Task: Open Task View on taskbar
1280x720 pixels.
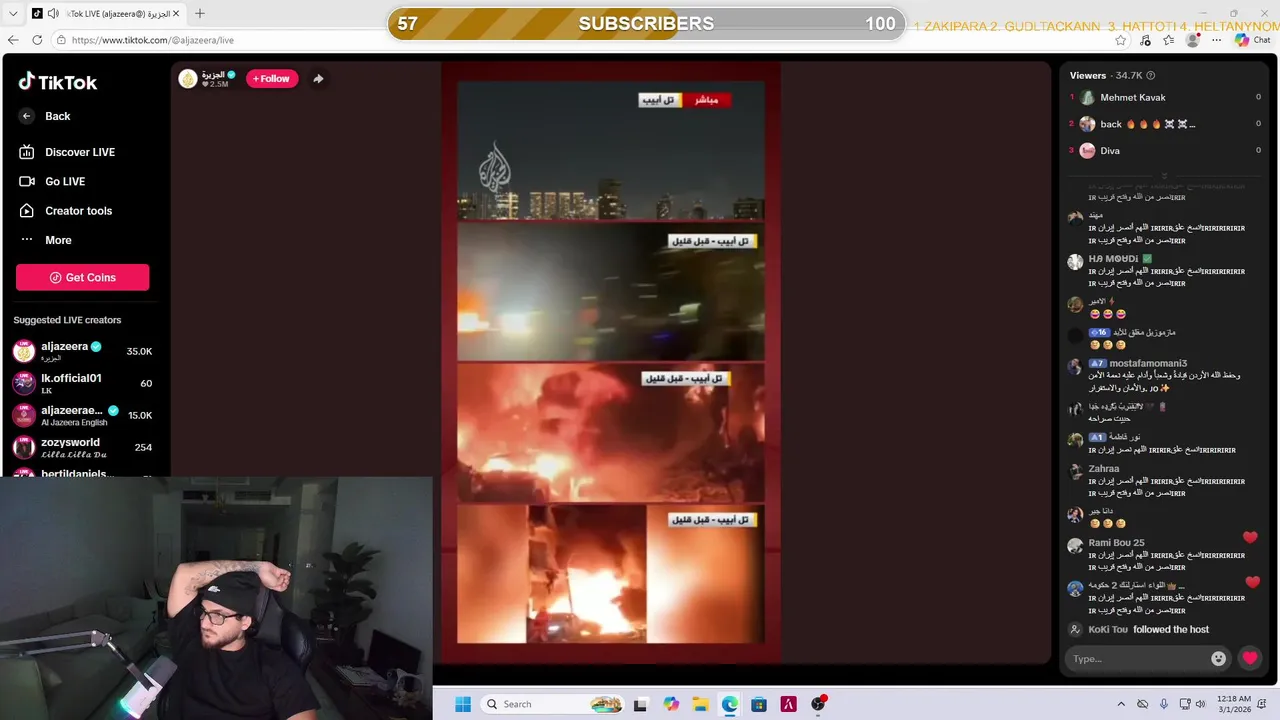Action: point(641,704)
